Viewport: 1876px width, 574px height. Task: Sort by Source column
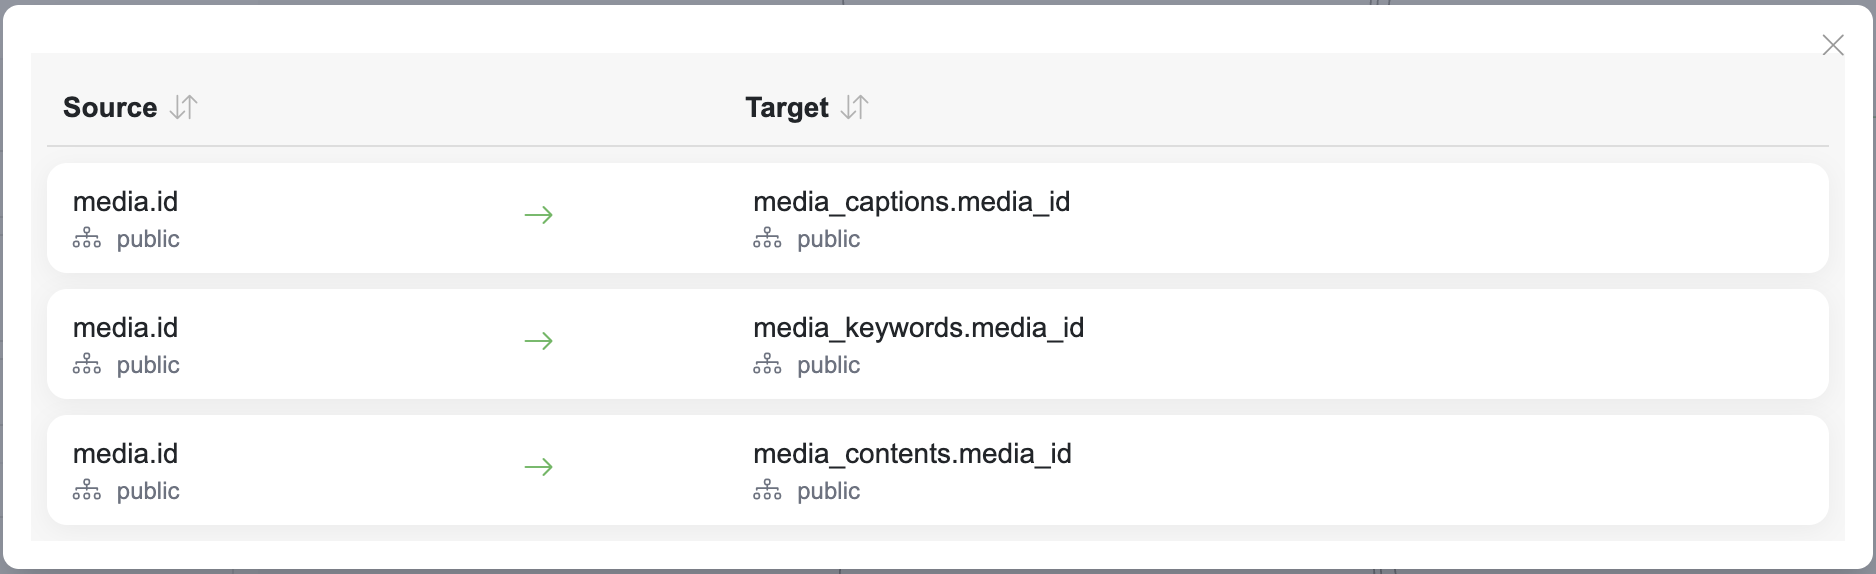pyautogui.click(x=184, y=107)
